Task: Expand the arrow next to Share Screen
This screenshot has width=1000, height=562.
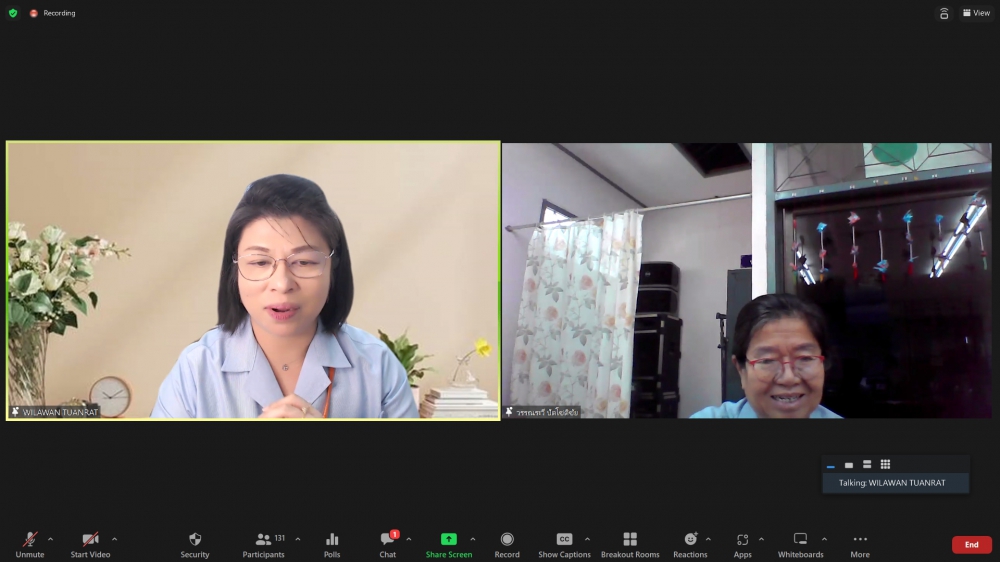Action: 473,539
